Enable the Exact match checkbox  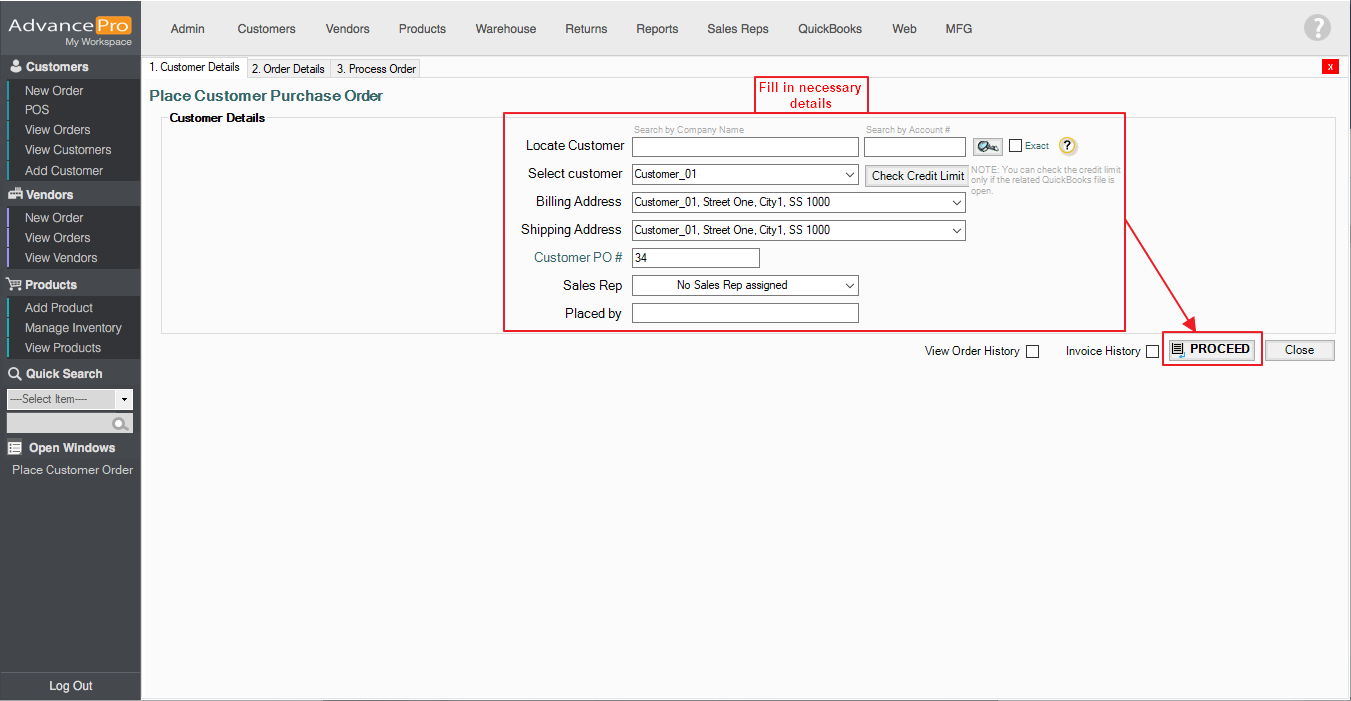1015,146
